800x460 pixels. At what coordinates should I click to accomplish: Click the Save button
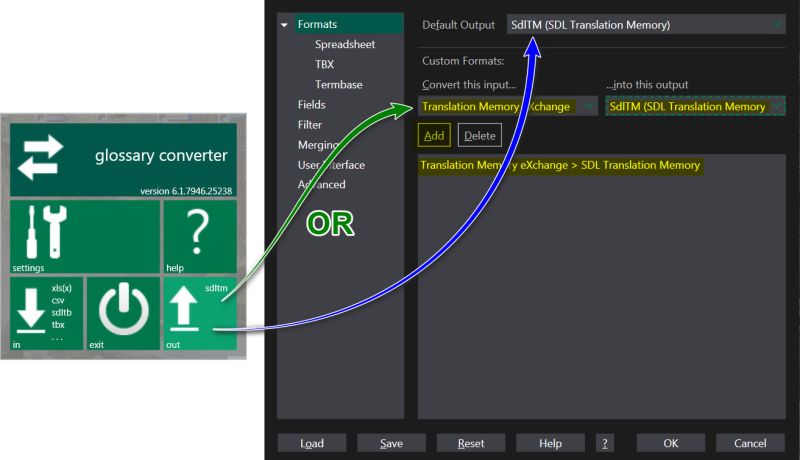pos(391,443)
